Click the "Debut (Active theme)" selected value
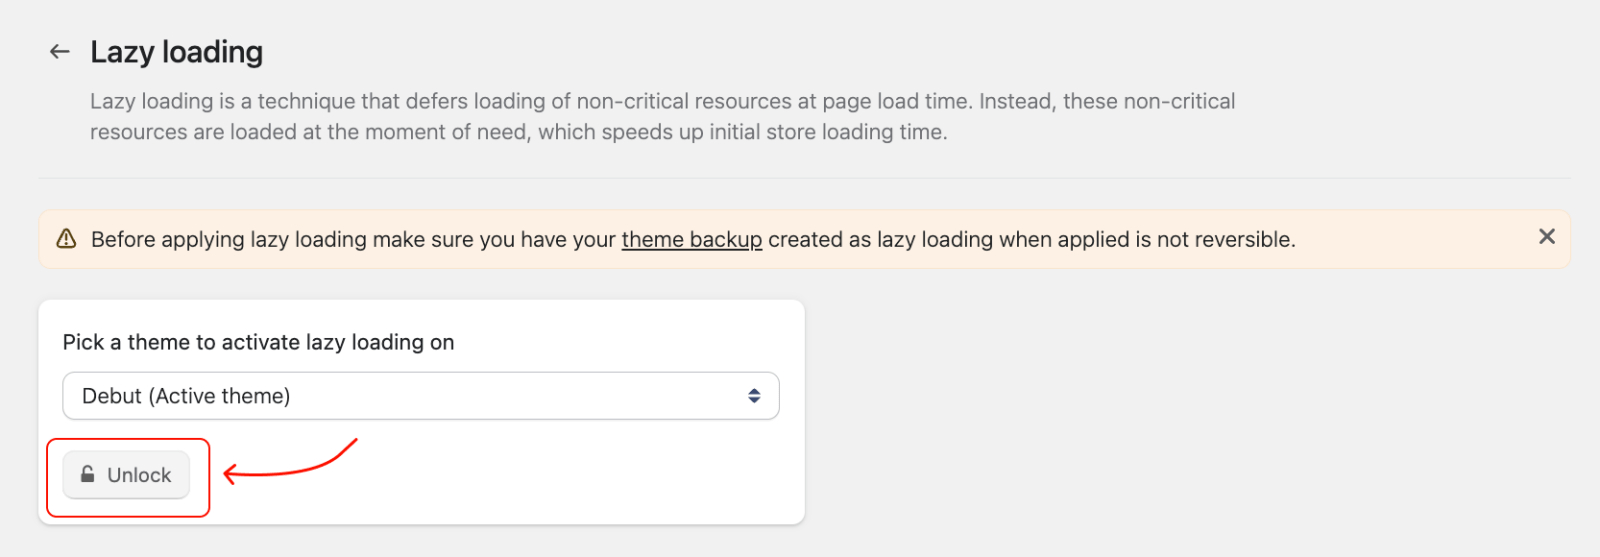 tap(186, 396)
